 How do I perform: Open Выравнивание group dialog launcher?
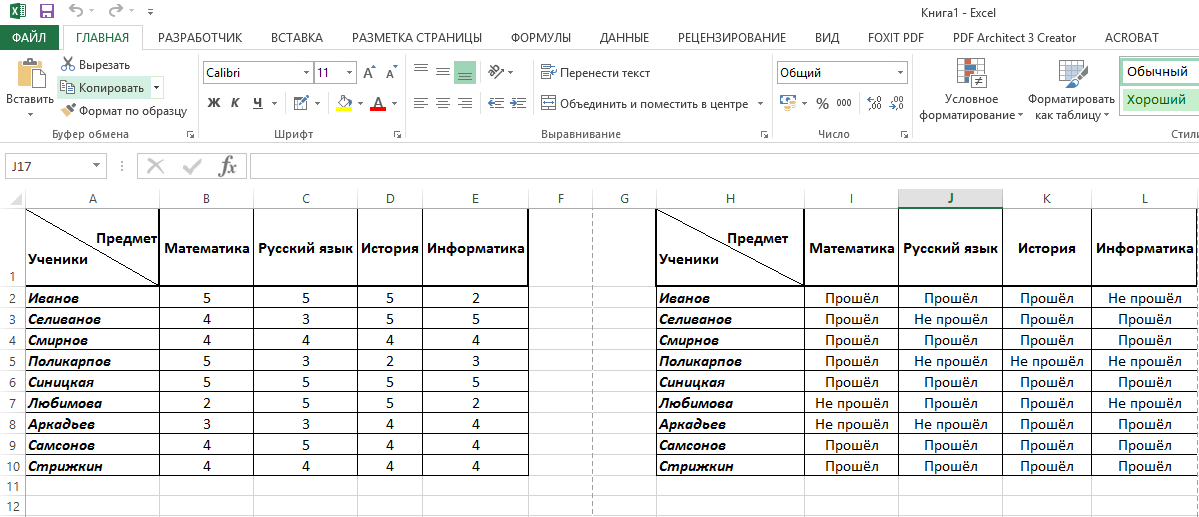pyautogui.click(x=764, y=135)
